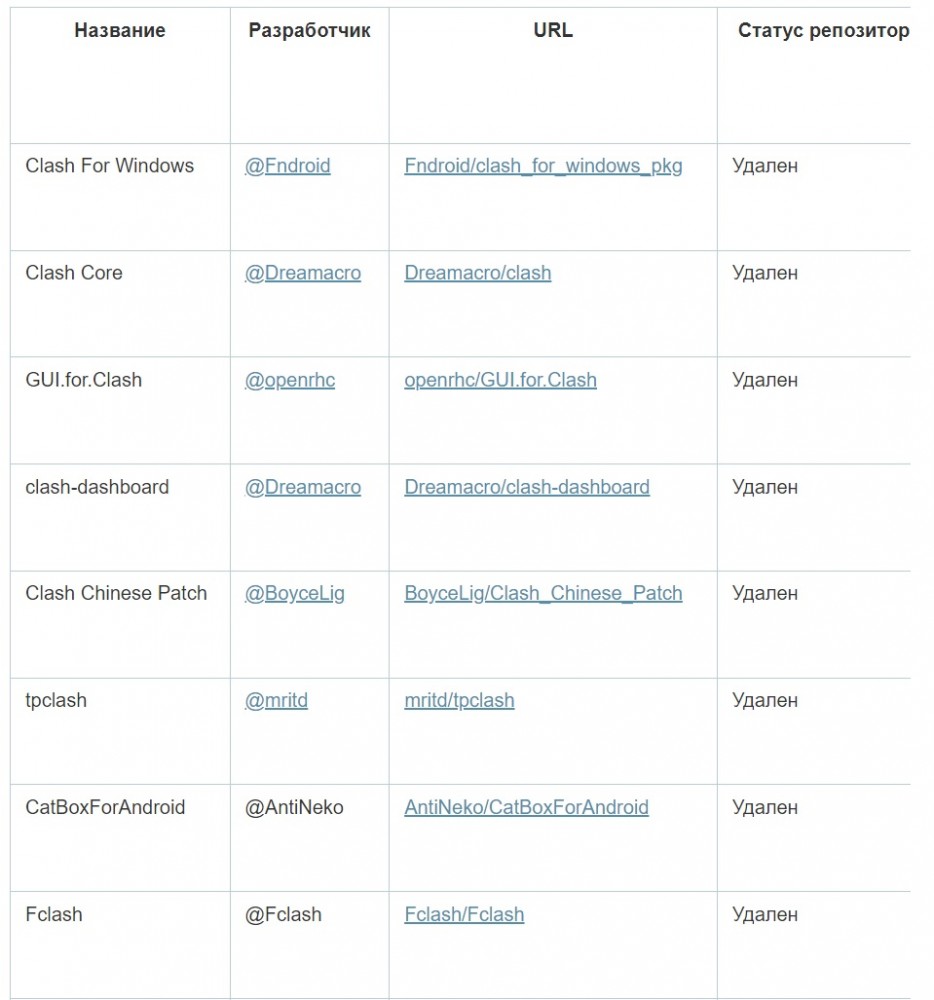Image resolution: width=934 pixels, height=1000 pixels.
Task: Open BoyceLig/Clash_Chinese_Patch repository link
Action: [x=543, y=593]
